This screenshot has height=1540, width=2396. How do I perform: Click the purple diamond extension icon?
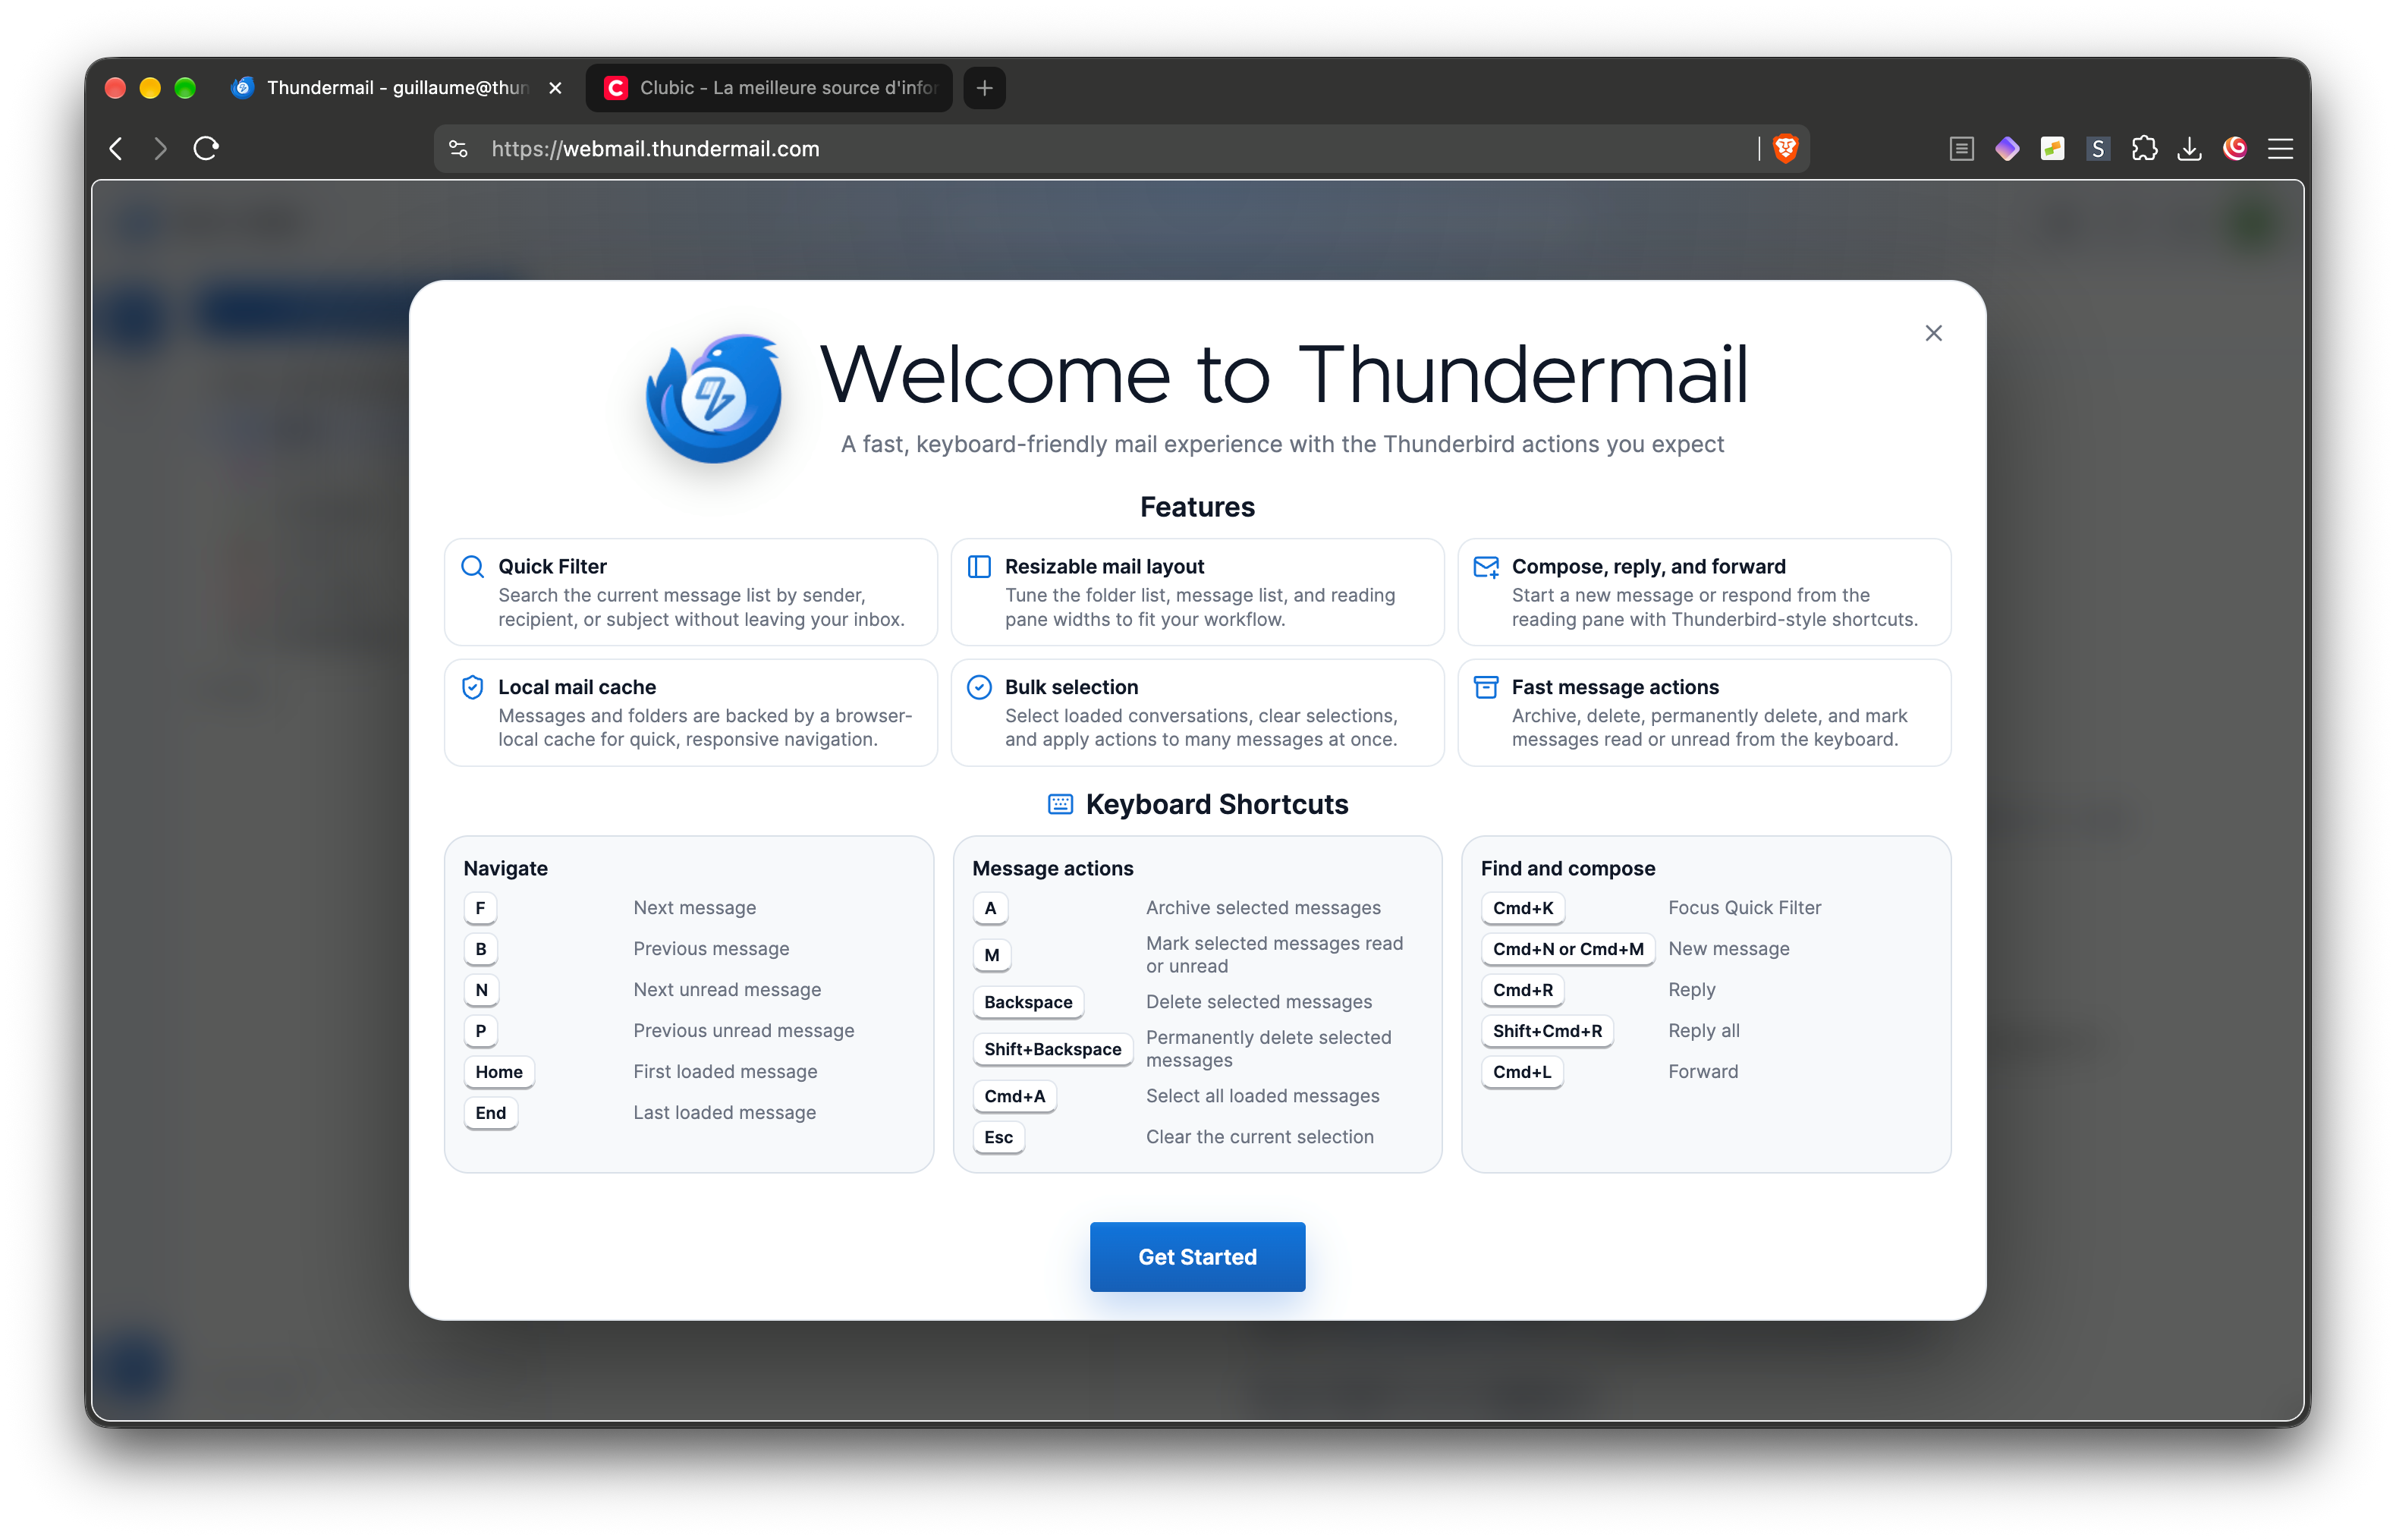[x=2007, y=149]
